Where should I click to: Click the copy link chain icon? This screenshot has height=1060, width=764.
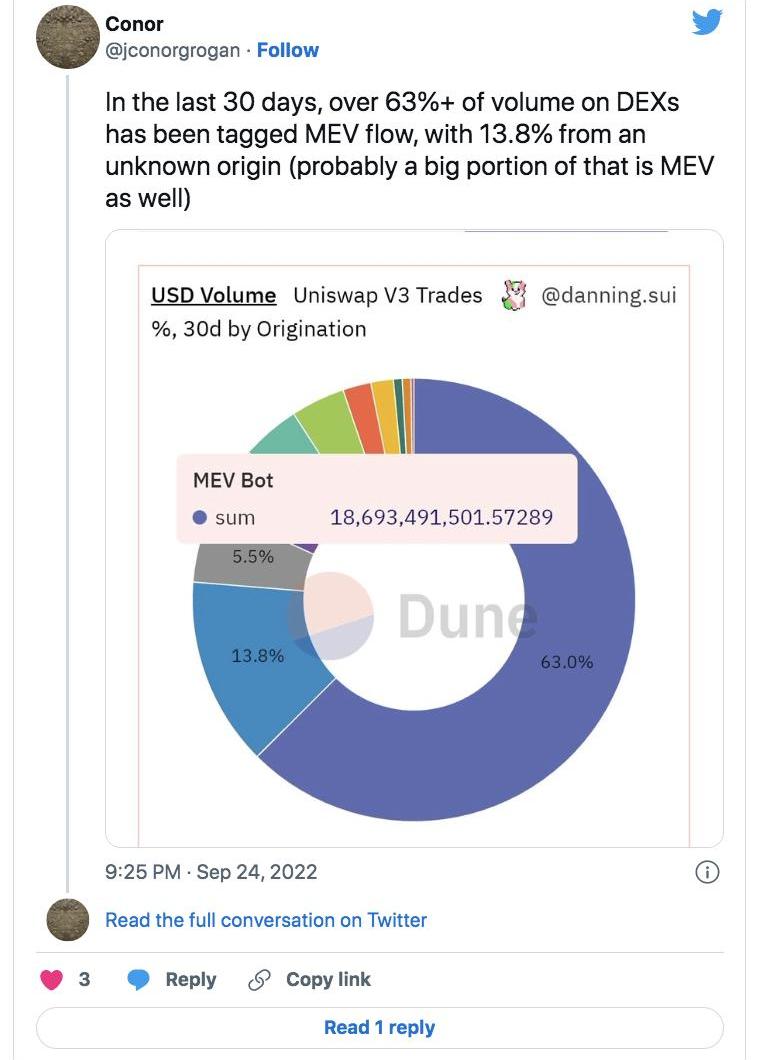pyautogui.click(x=260, y=980)
